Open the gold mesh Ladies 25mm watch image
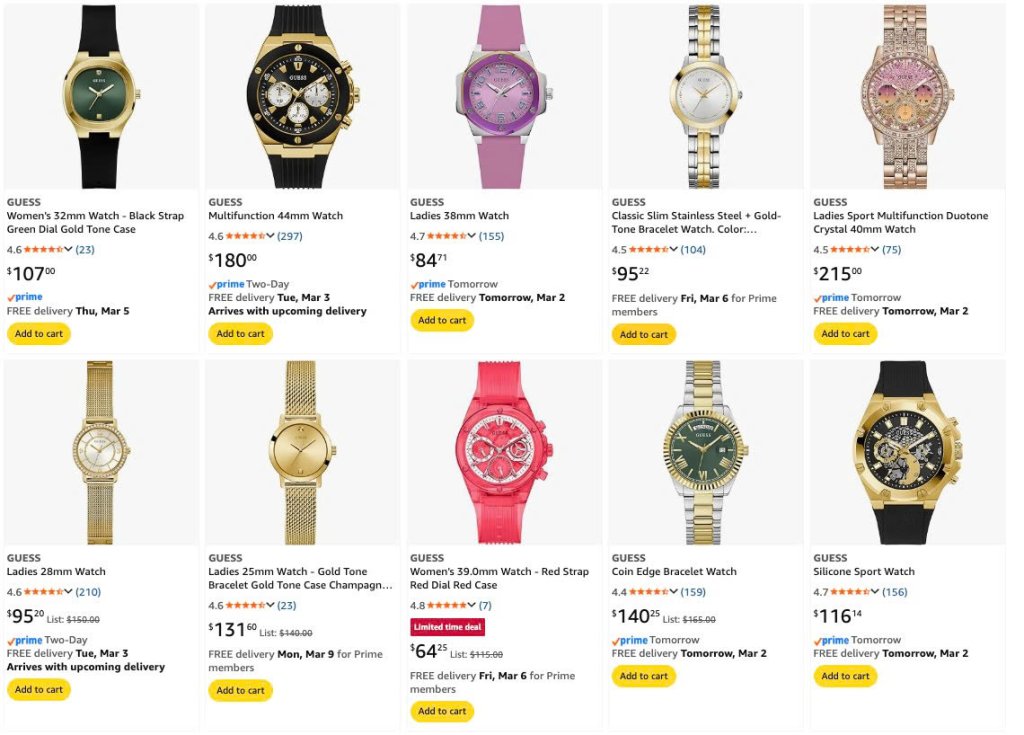The image size is (1024, 735). [302, 453]
